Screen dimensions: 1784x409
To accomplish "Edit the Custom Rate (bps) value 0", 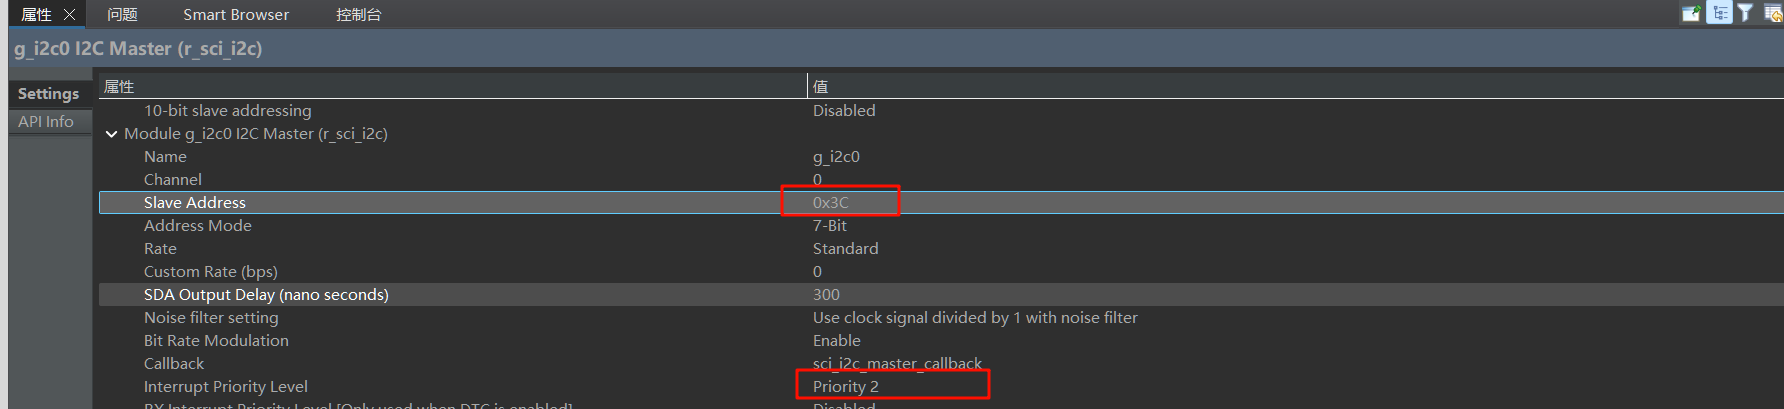I will (817, 271).
